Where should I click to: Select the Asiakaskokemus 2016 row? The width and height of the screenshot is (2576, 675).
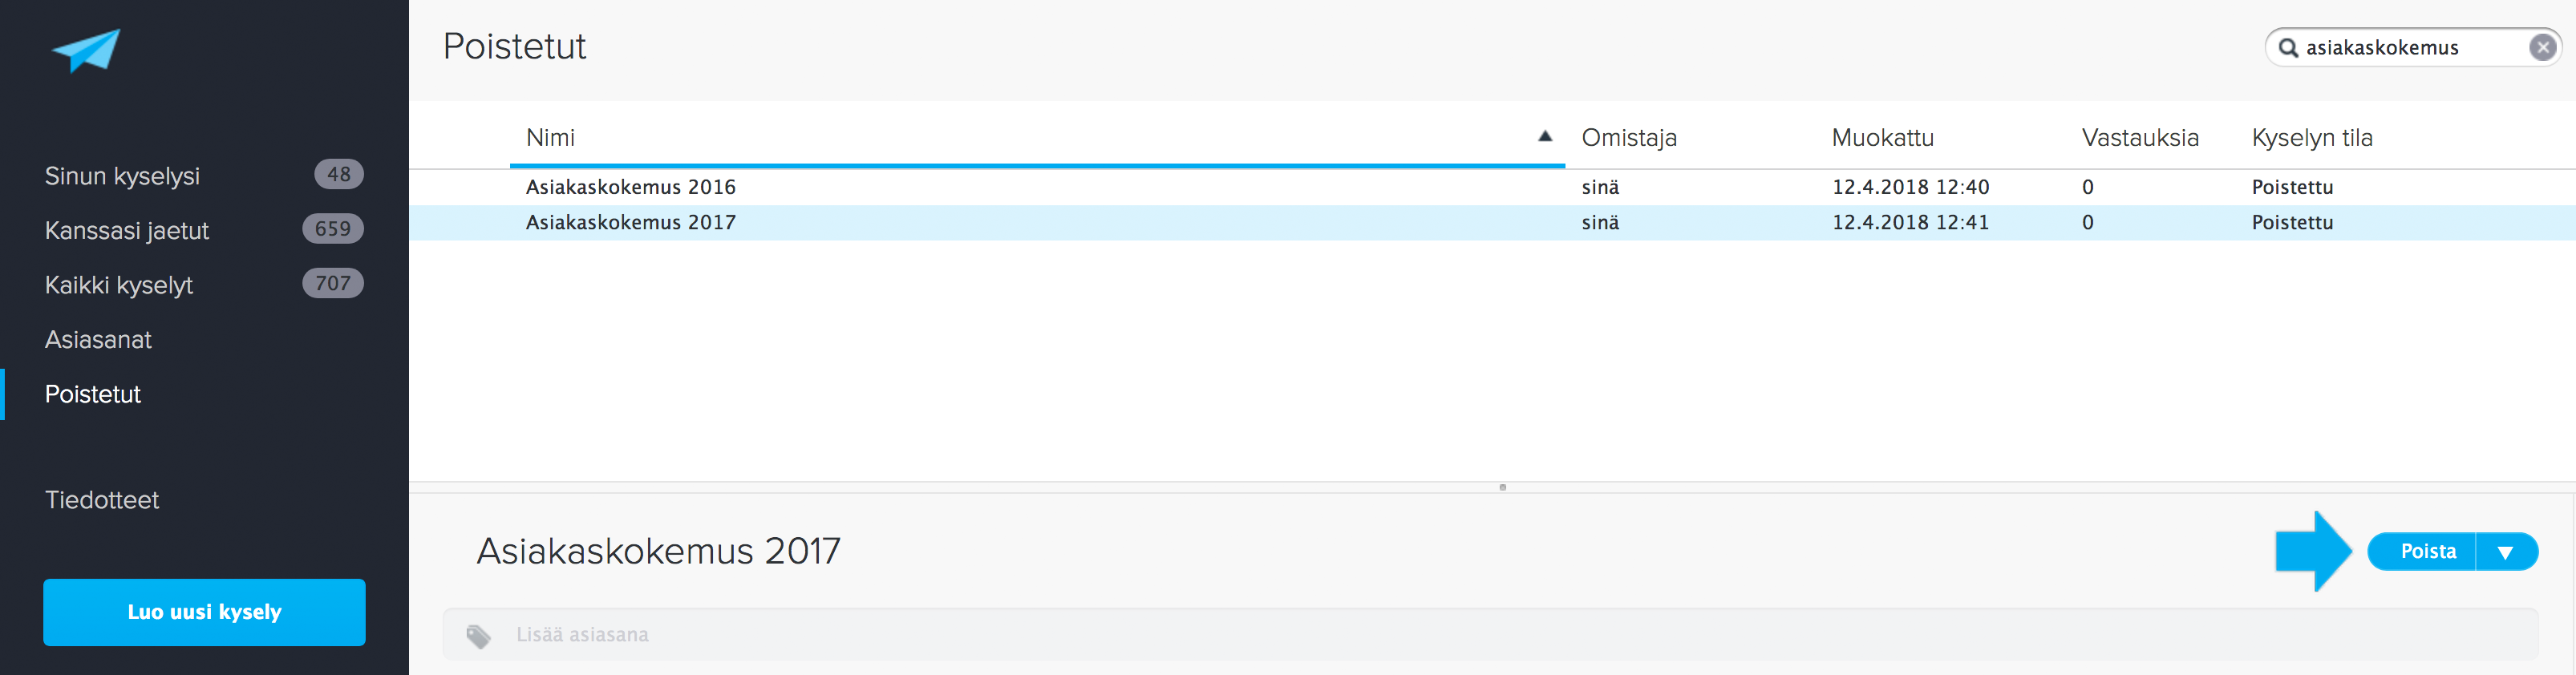pyautogui.click(x=630, y=187)
